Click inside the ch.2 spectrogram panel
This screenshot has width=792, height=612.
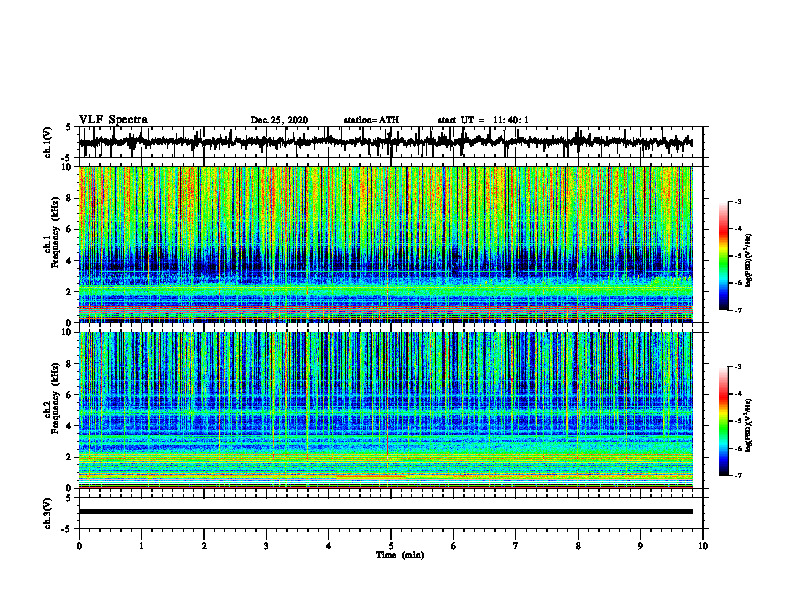click(386, 410)
